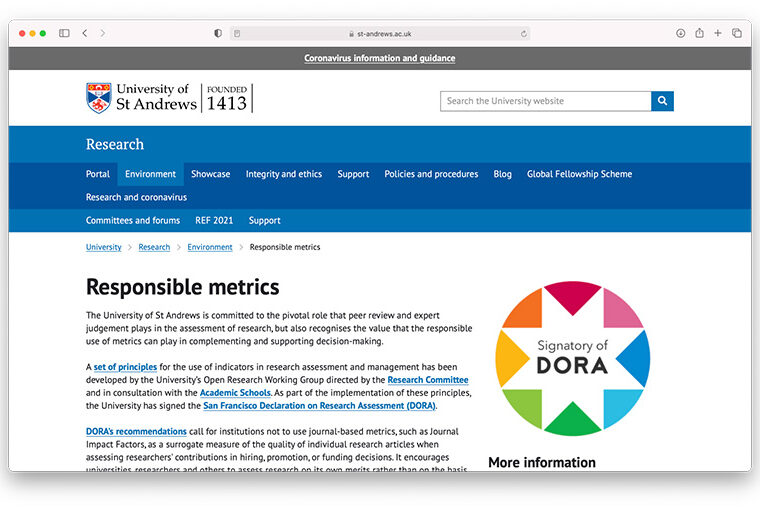Select the Environment menu item
The height and width of the screenshot is (509, 760).
pos(150,174)
